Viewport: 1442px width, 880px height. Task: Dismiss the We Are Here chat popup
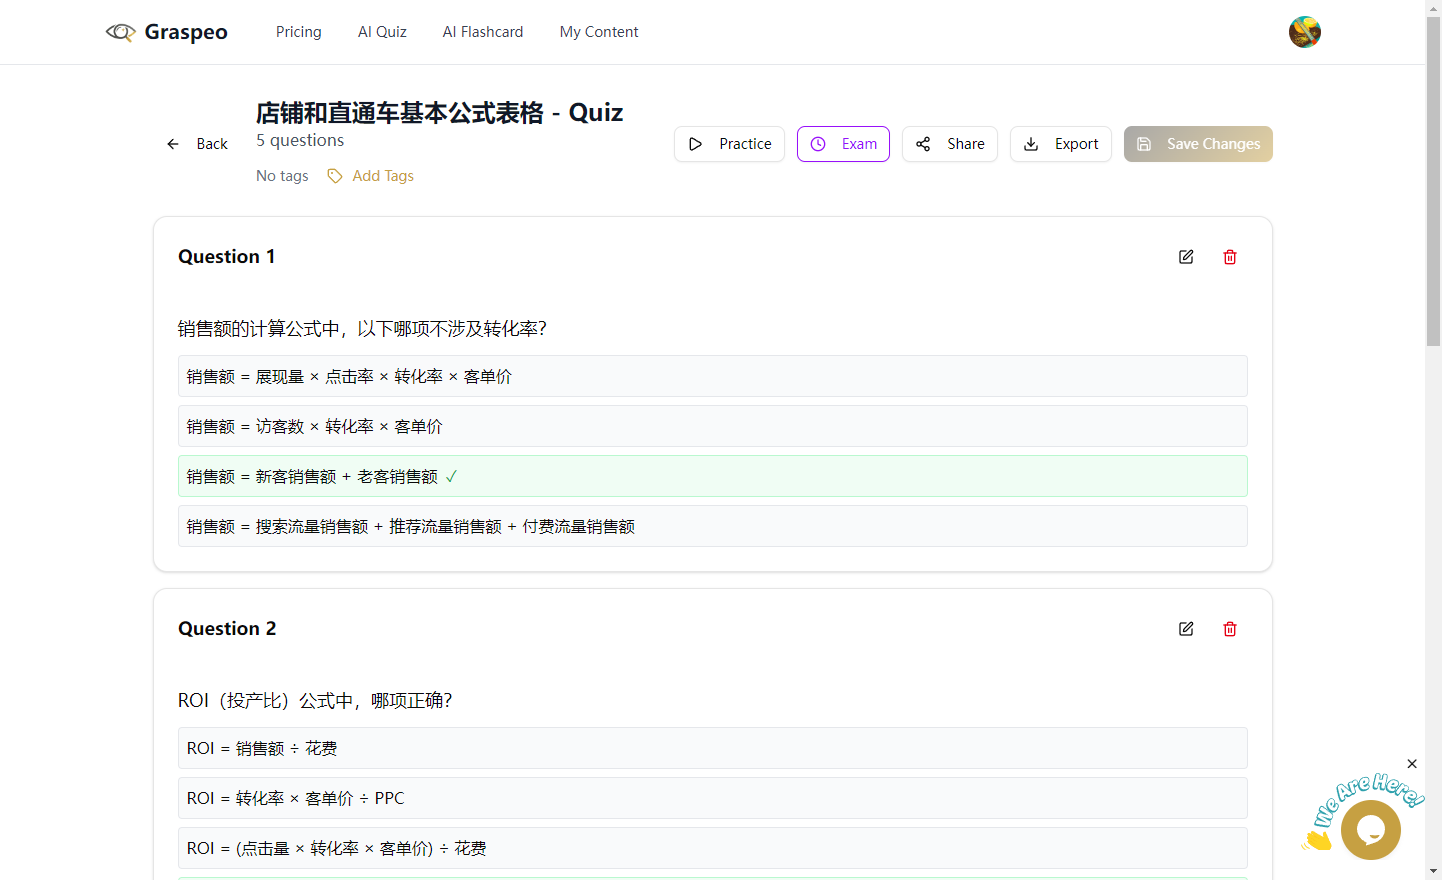tap(1412, 763)
